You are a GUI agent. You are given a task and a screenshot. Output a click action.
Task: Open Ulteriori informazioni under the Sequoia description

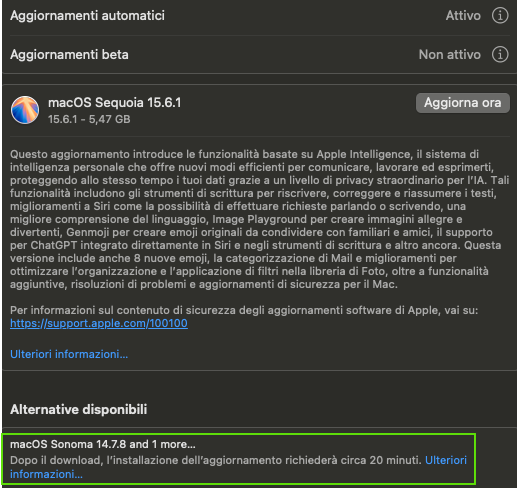point(69,354)
